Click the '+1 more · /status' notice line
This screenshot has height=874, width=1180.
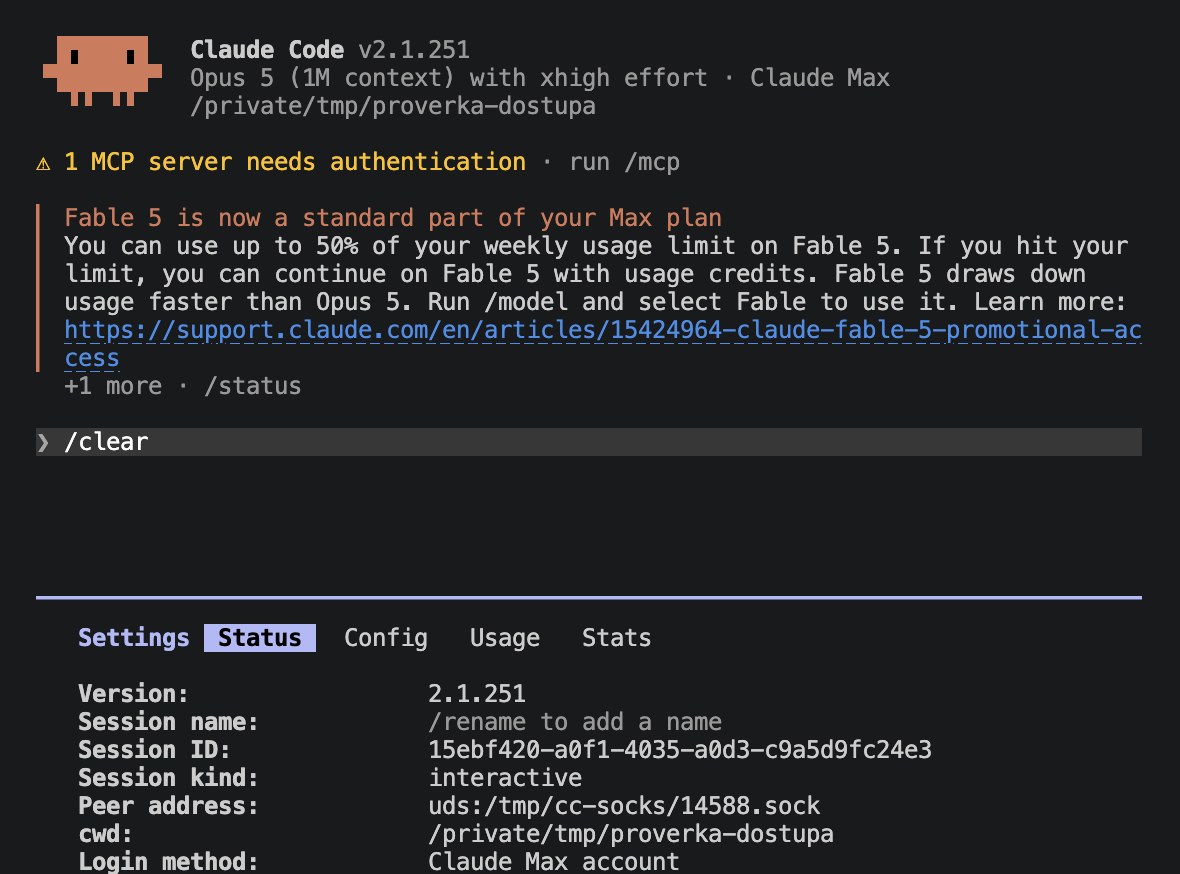183,386
